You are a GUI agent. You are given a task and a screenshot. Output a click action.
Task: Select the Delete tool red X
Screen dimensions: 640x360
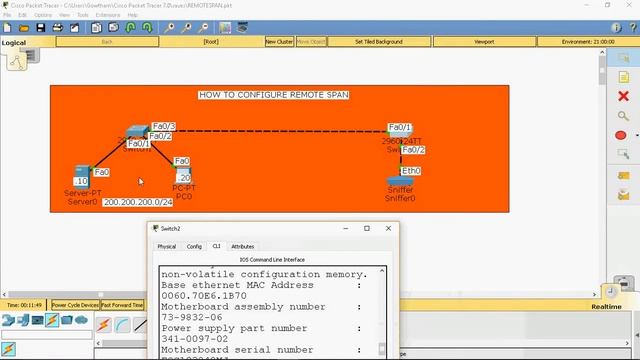point(623,96)
